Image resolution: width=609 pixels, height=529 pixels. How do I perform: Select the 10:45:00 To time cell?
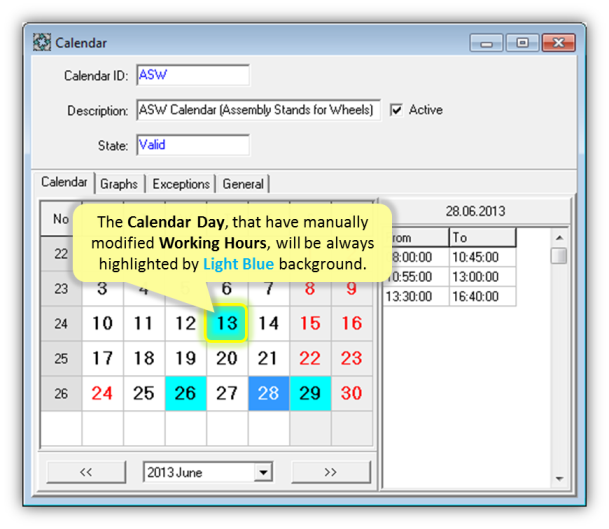pos(482,257)
